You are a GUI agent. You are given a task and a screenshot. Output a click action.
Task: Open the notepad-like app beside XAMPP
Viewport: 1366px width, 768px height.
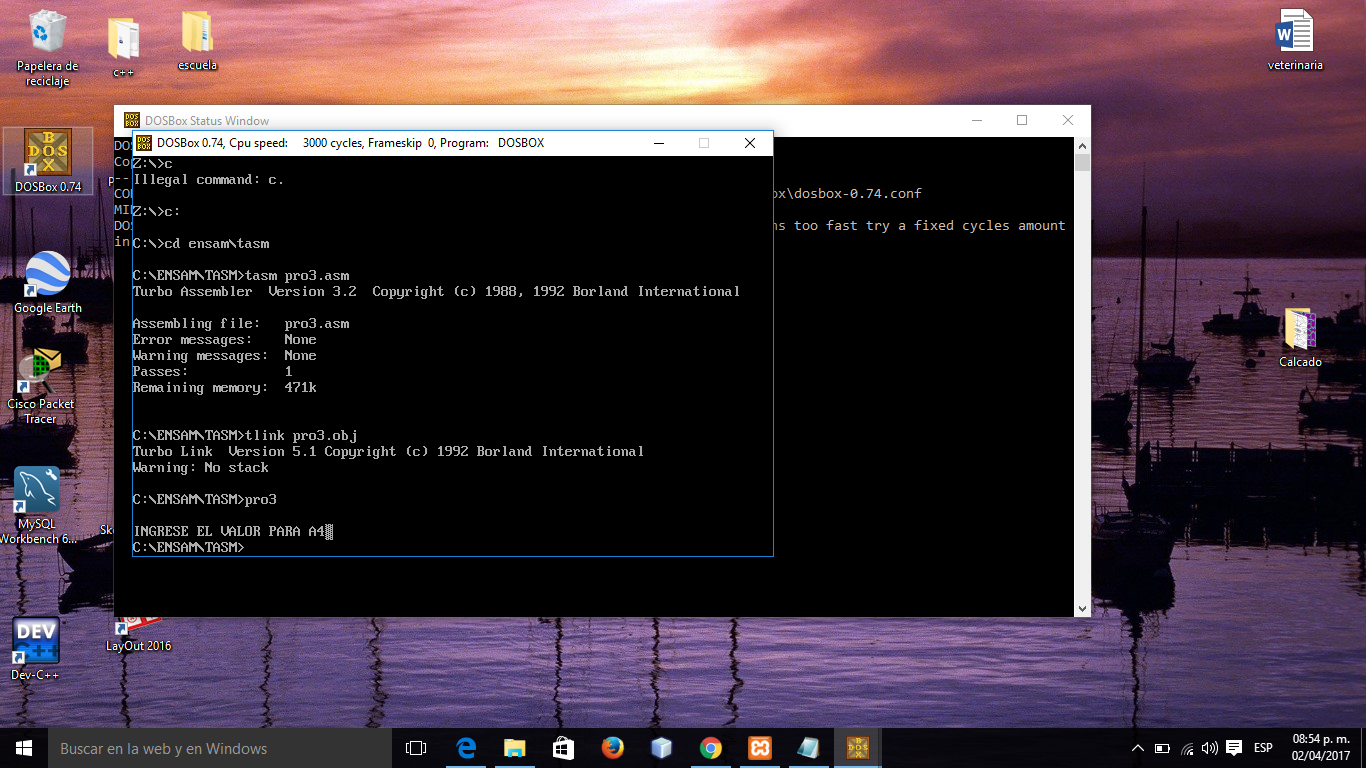tap(808, 748)
